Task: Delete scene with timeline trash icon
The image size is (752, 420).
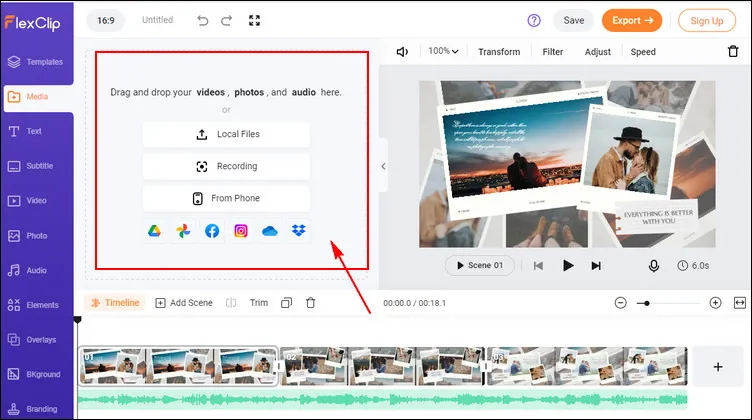Action: (310, 303)
